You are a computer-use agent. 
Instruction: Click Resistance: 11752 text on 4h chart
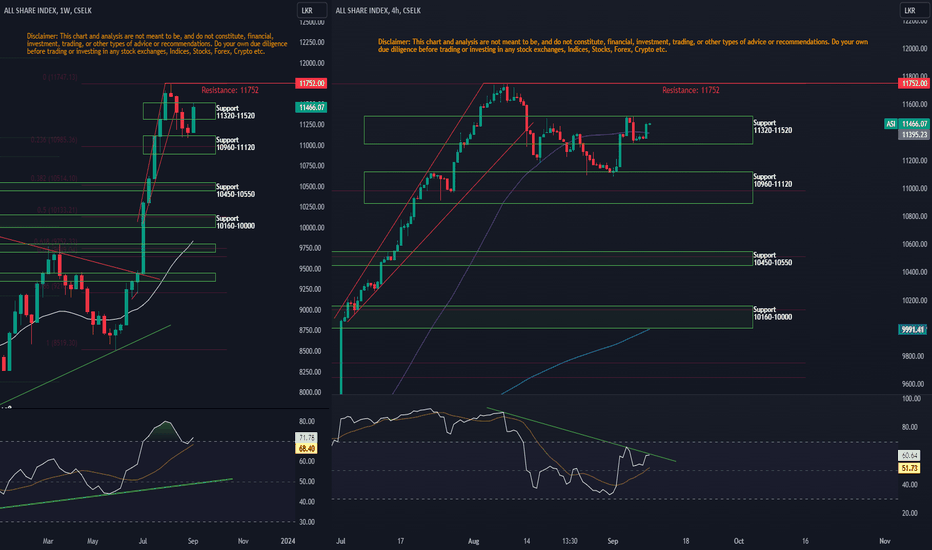click(691, 90)
